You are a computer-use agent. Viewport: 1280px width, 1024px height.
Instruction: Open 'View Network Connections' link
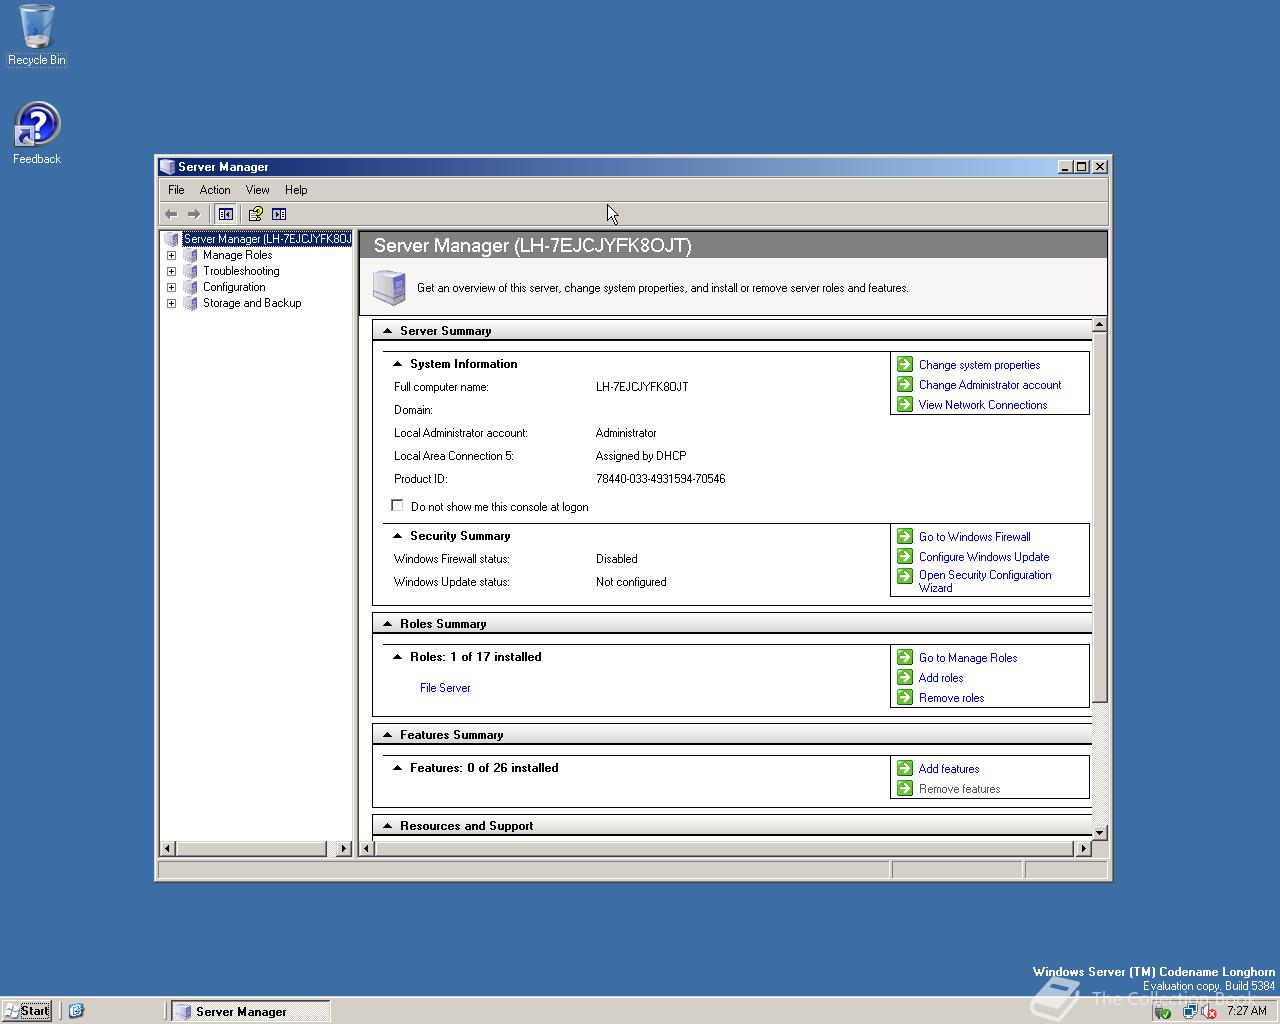click(x=983, y=405)
